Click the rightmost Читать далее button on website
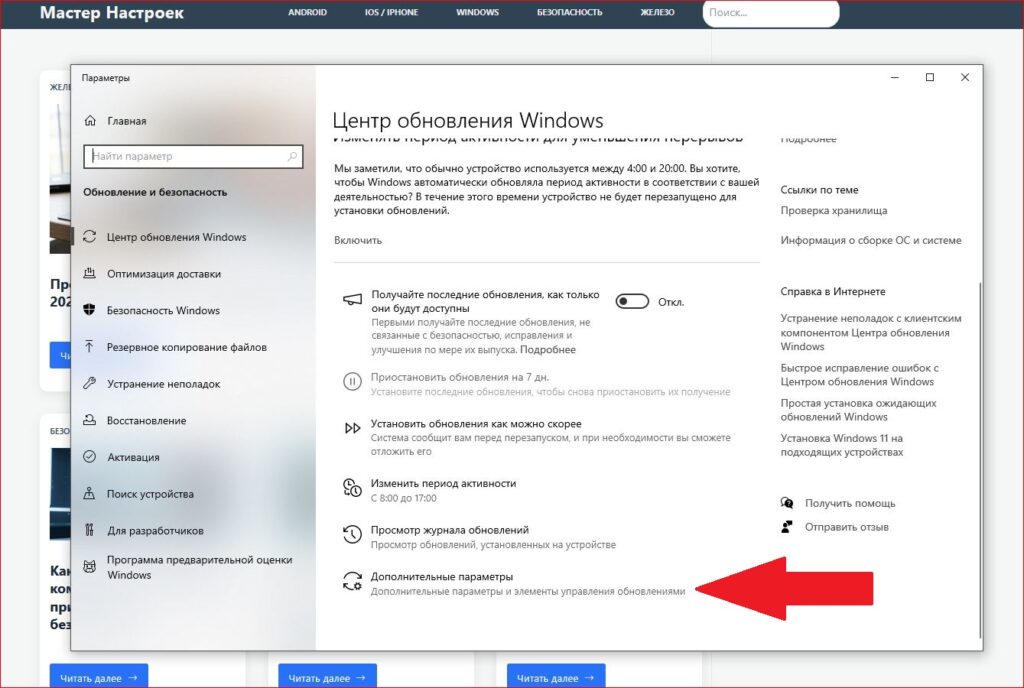This screenshot has width=1024, height=688. tap(556, 677)
